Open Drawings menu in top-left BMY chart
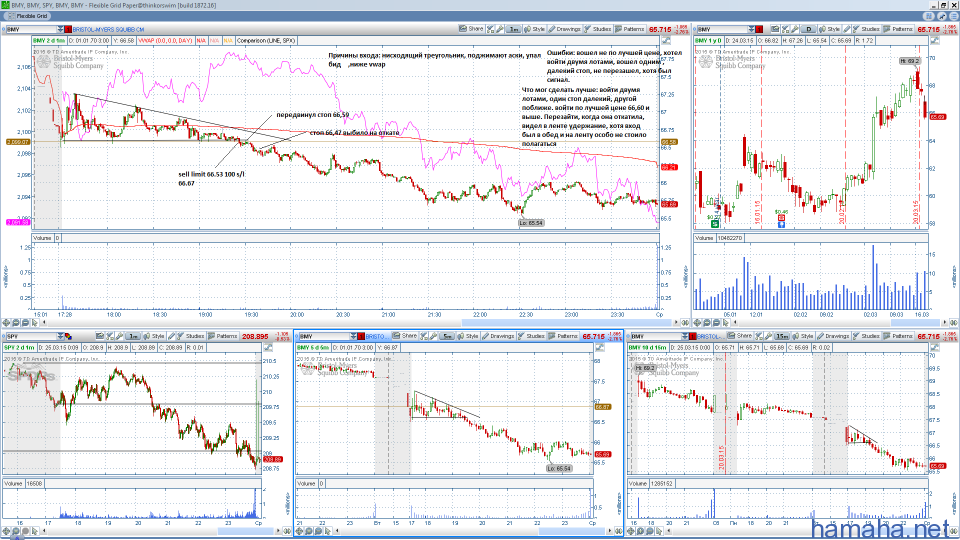960x540 pixels. pos(564,29)
